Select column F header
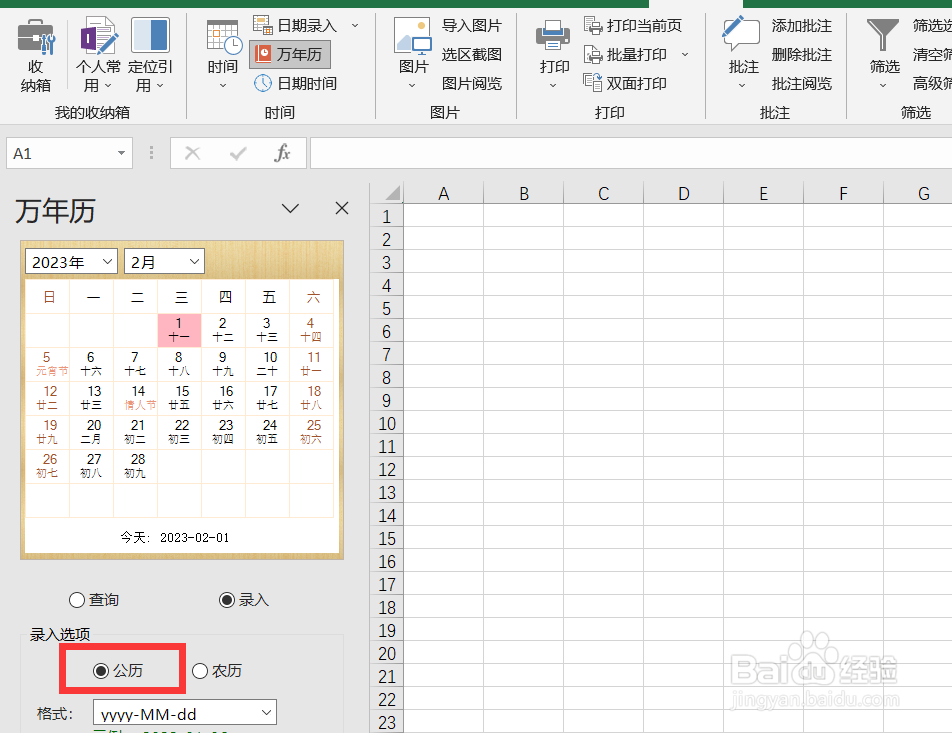The width and height of the screenshot is (952, 733). coord(843,194)
